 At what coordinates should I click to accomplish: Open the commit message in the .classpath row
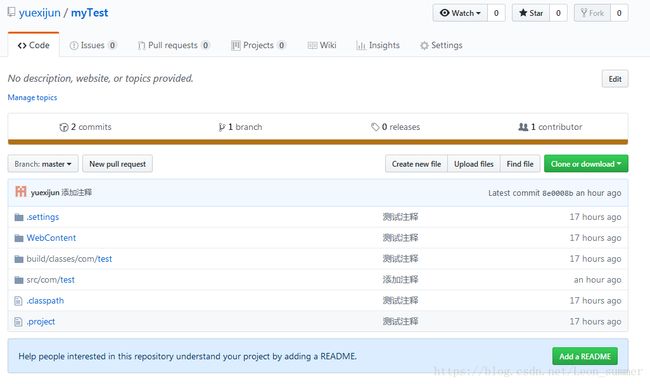coord(400,301)
